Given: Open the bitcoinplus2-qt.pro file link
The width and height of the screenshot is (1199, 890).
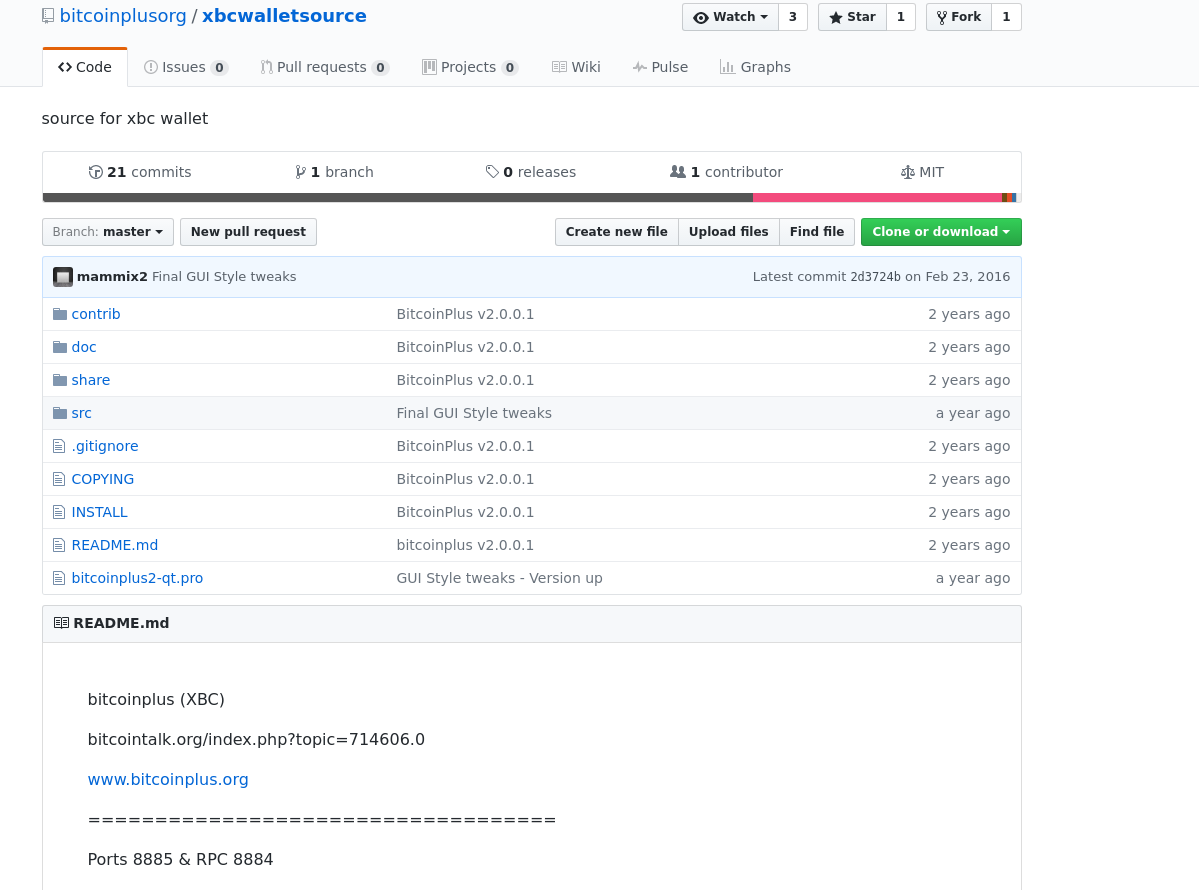Looking at the screenshot, I should tap(138, 577).
